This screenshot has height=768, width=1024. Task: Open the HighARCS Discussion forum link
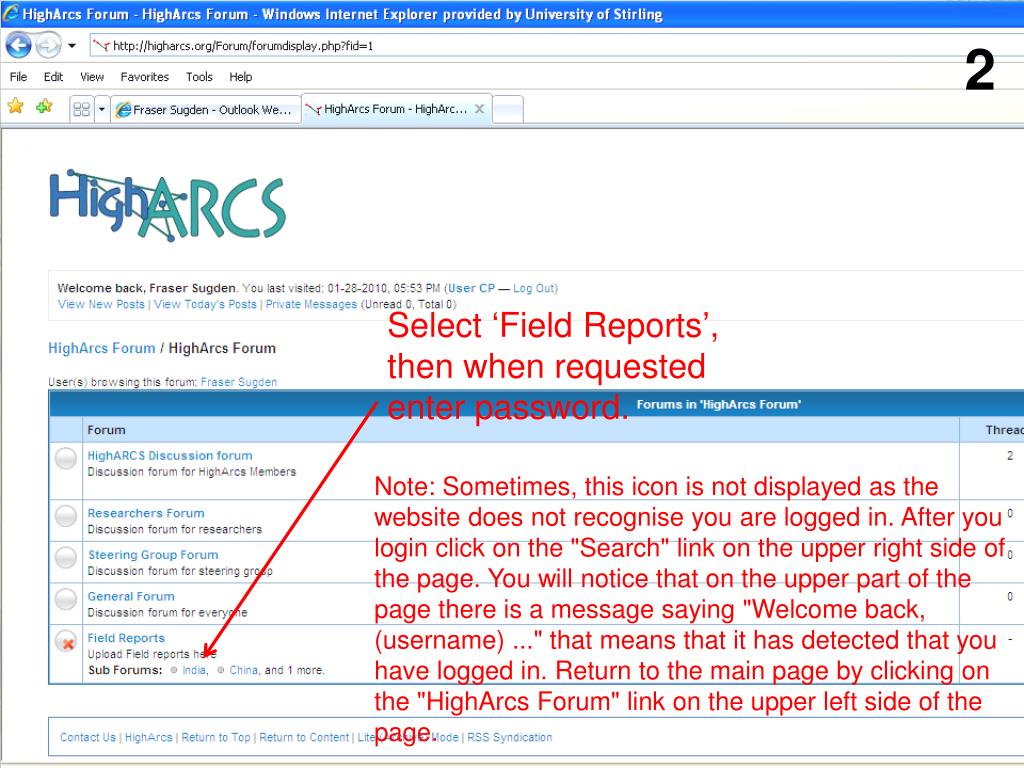tap(170, 456)
